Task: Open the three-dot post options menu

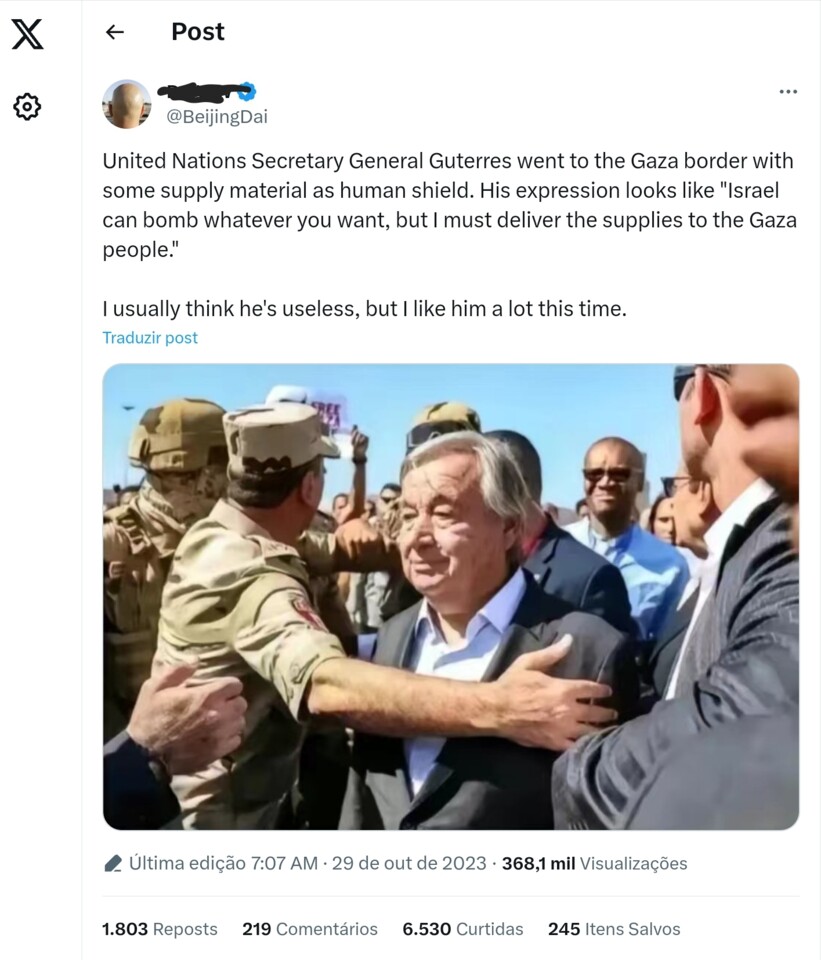Action: [x=788, y=91]
